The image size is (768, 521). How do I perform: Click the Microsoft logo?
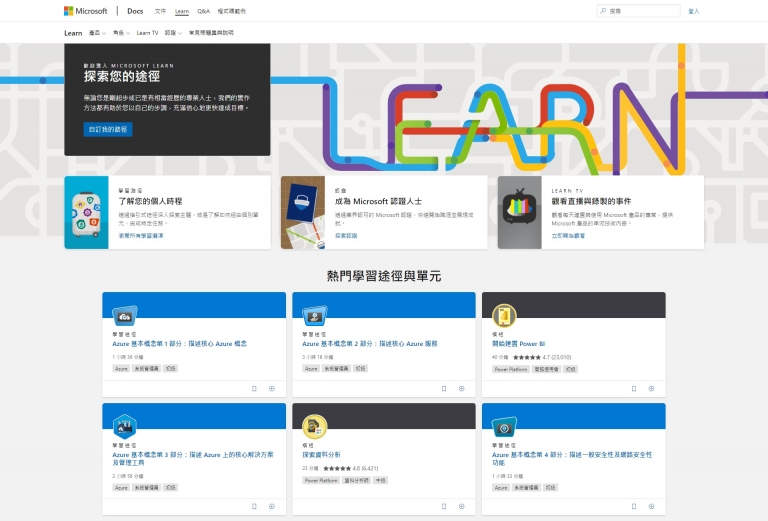pos(86,11)
